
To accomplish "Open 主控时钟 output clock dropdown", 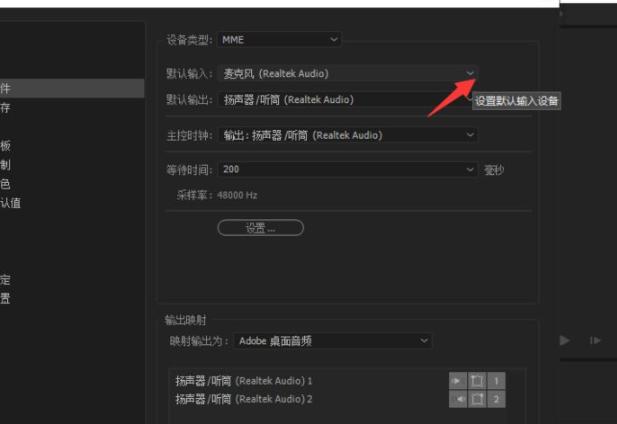I will (x=348, y=135).
